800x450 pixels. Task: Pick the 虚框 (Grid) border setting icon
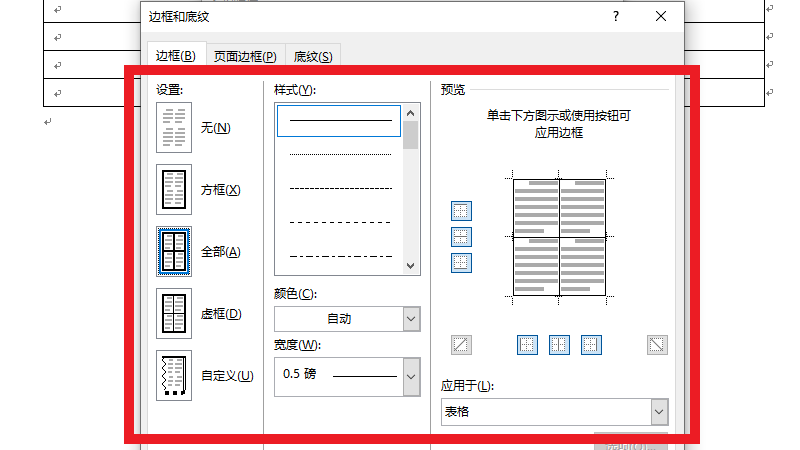(x=175, y=314)
